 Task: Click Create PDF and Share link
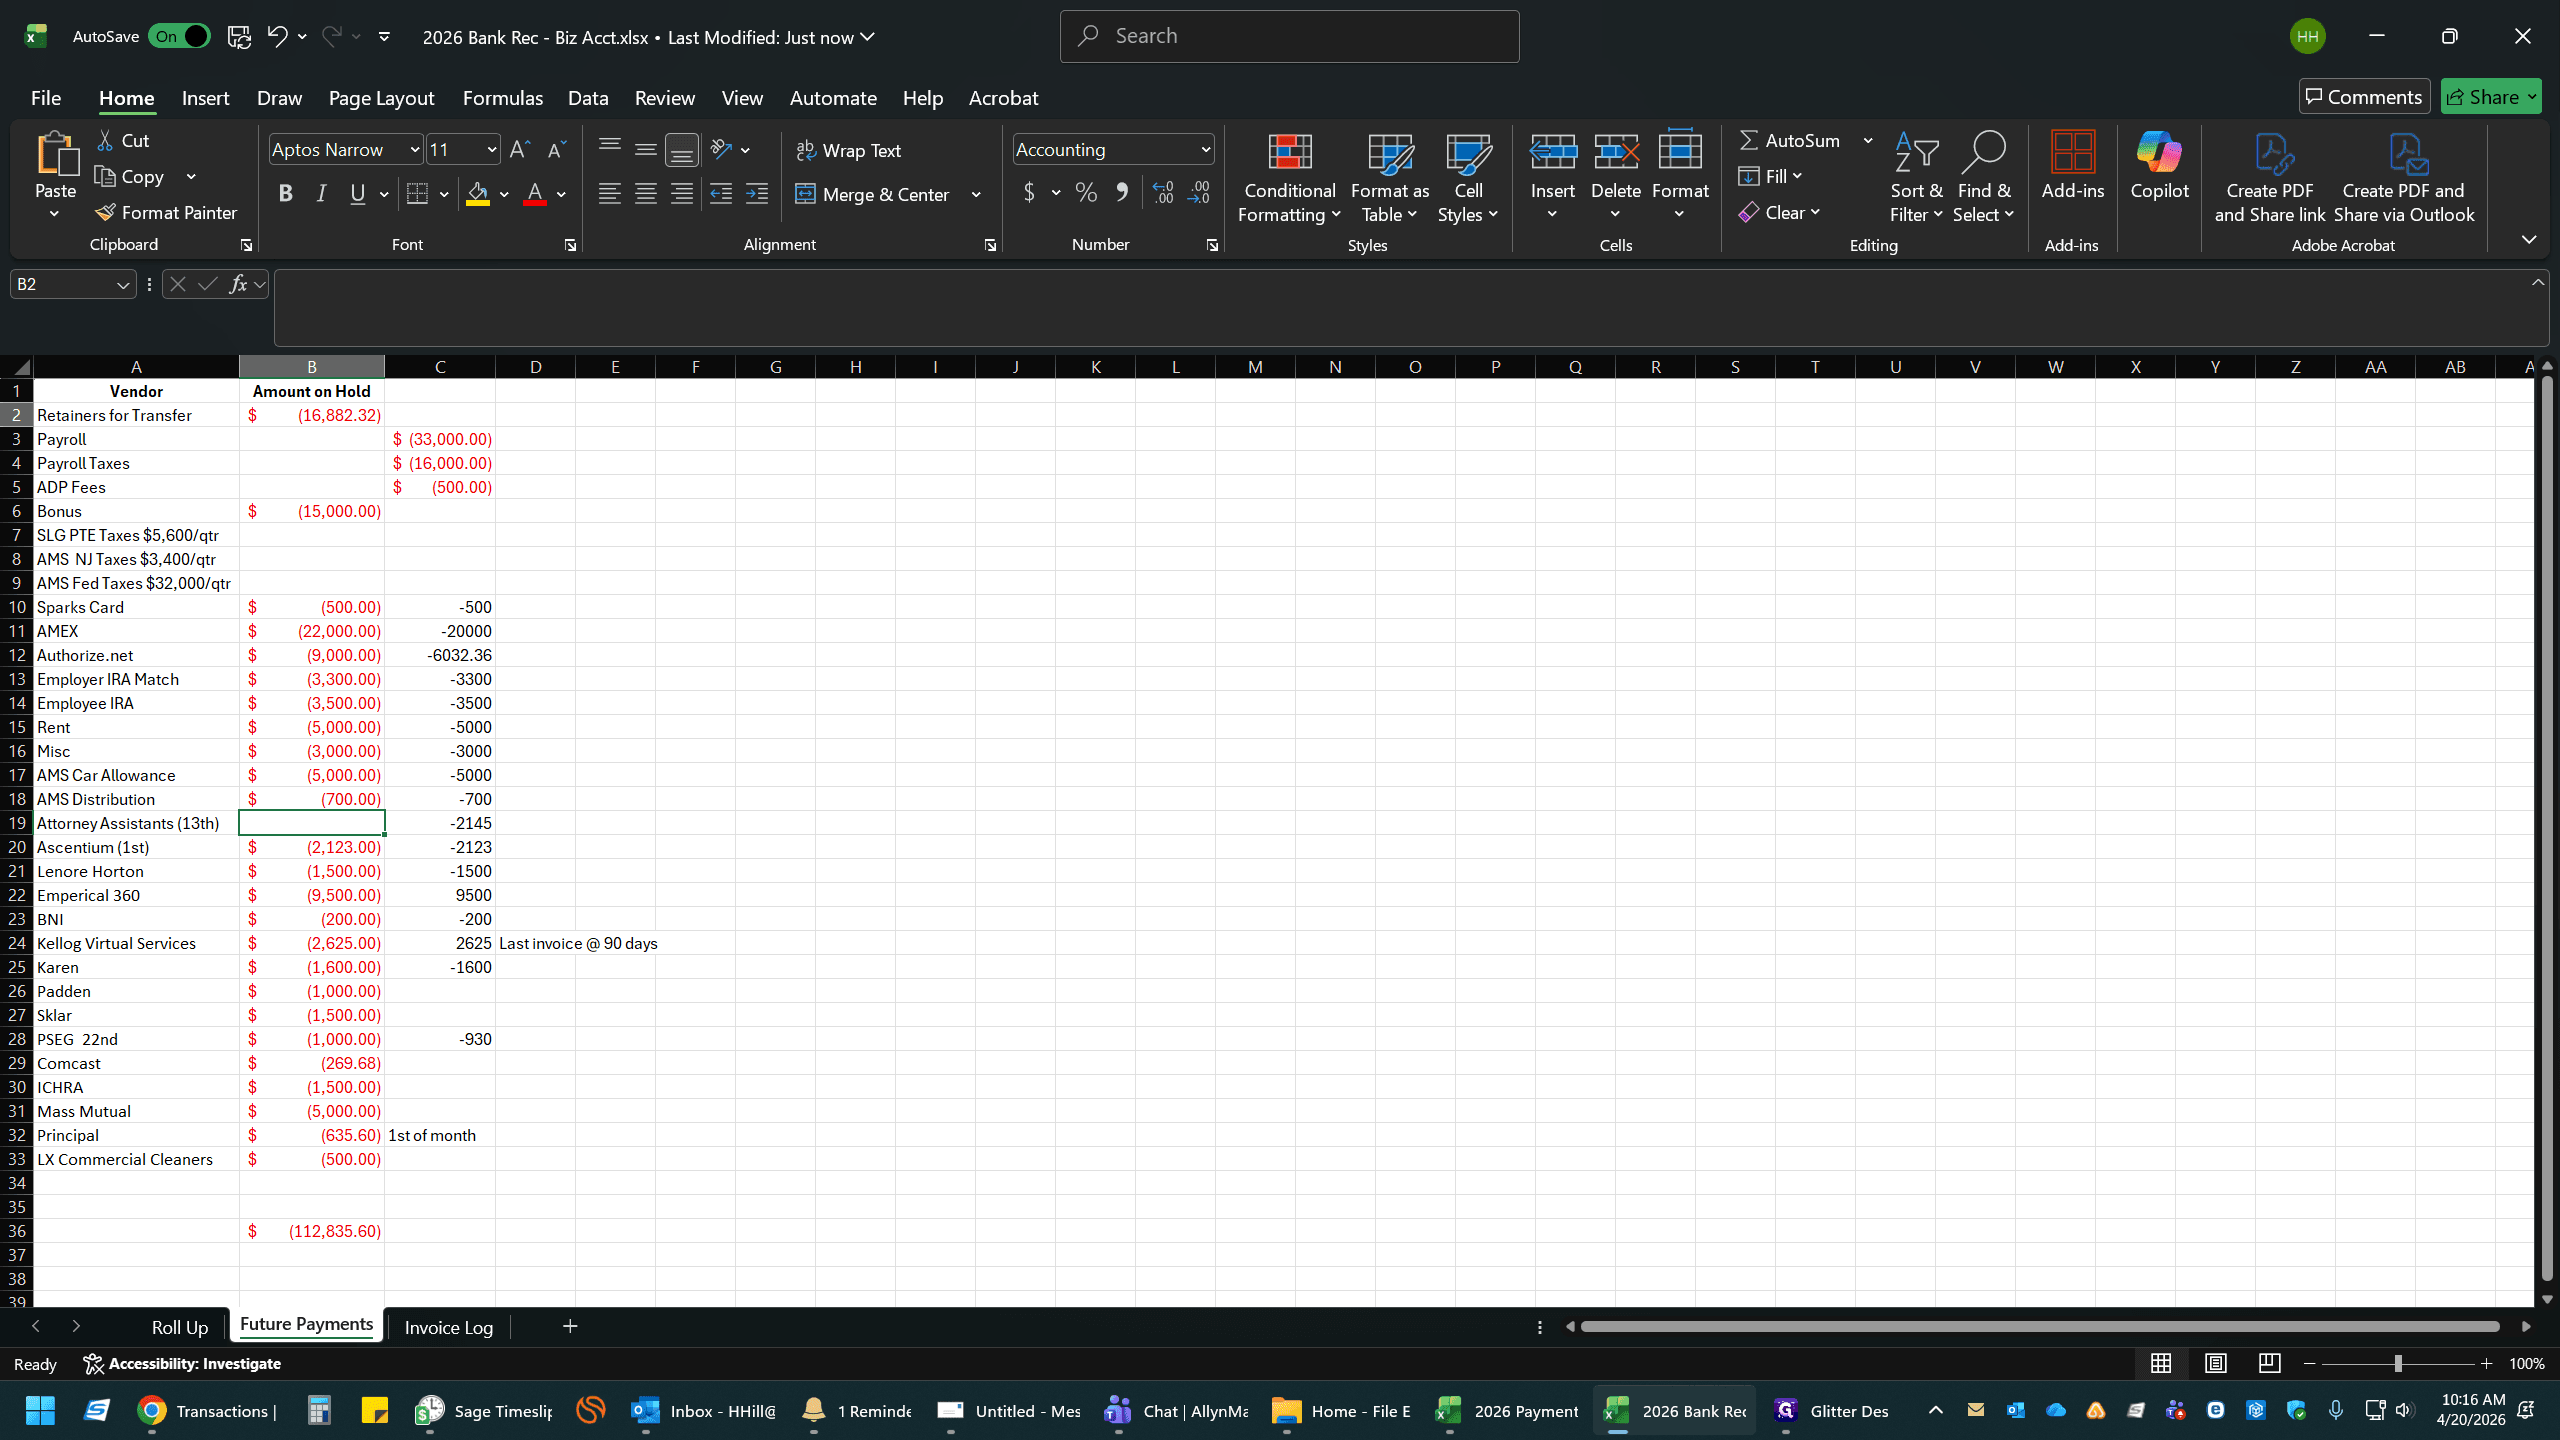tap(2270, 178)
